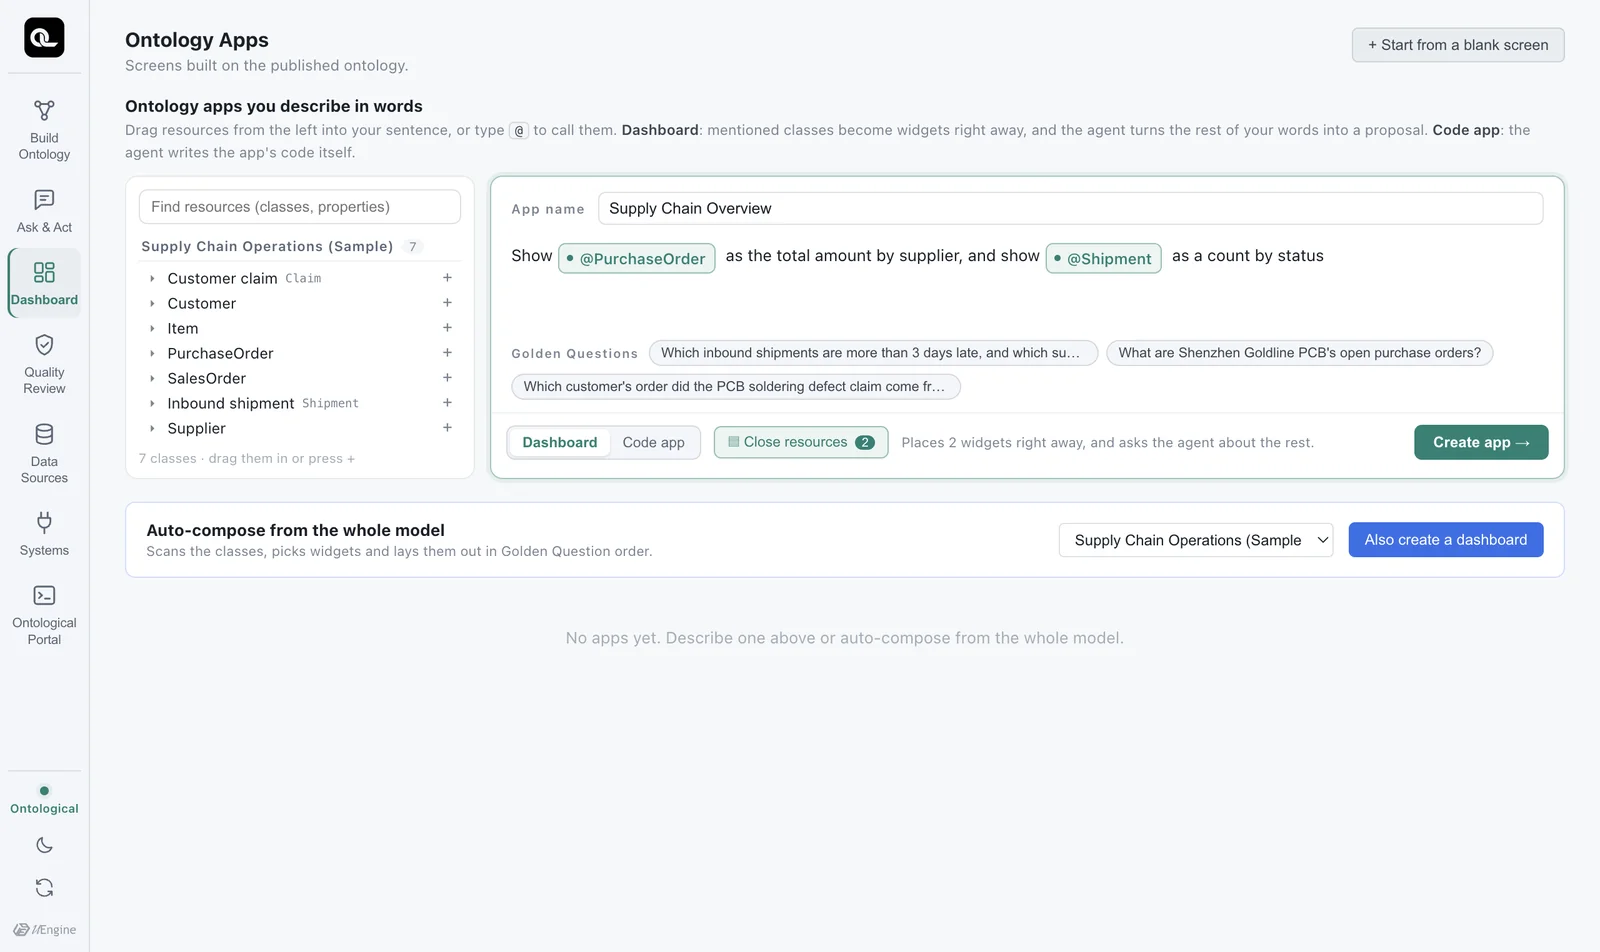Select the Dashboard mode tab

click(x=560, y=442)
